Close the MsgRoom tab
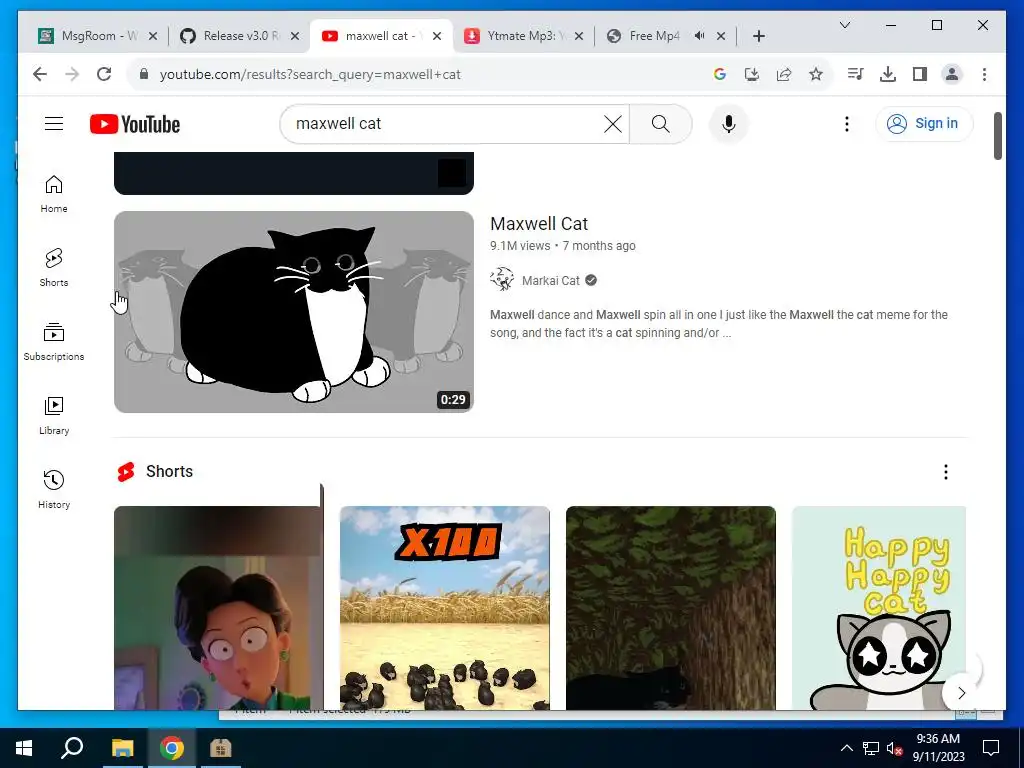This screenshot has height=768, width=1024. click(x=153, y=36)
